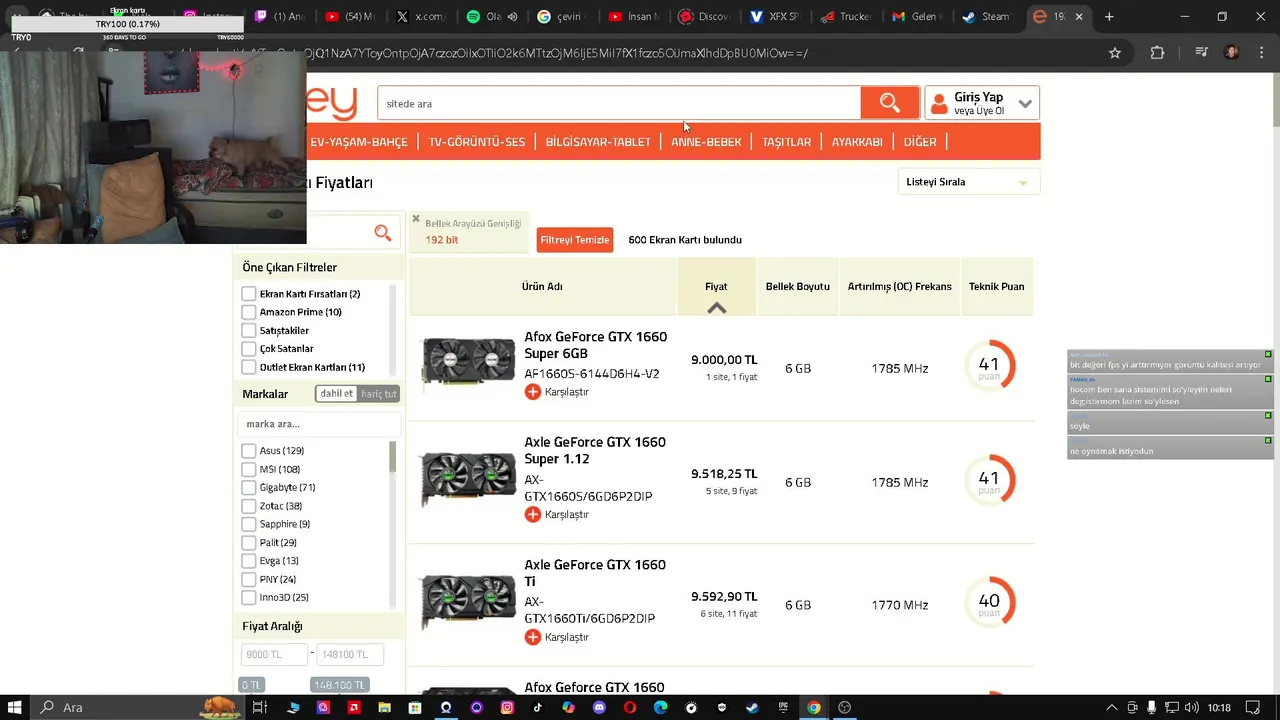The image size is (1280, 720).
Task: Click the maximum price slider handle 148.100 TL
Action: 339,685
